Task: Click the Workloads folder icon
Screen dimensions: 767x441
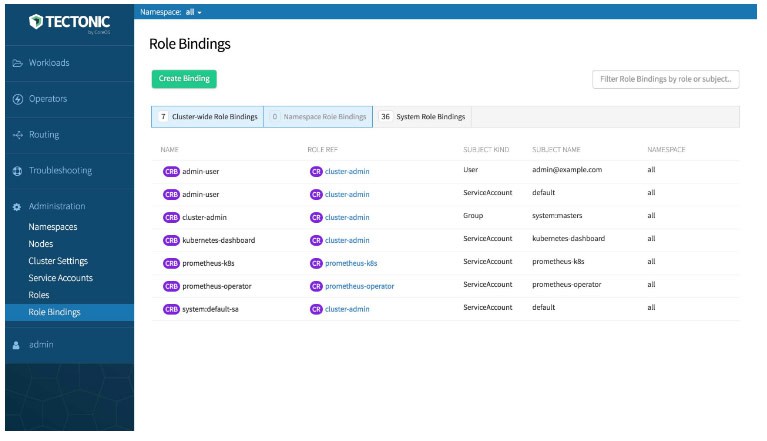Action: click(x=18, y=63)
